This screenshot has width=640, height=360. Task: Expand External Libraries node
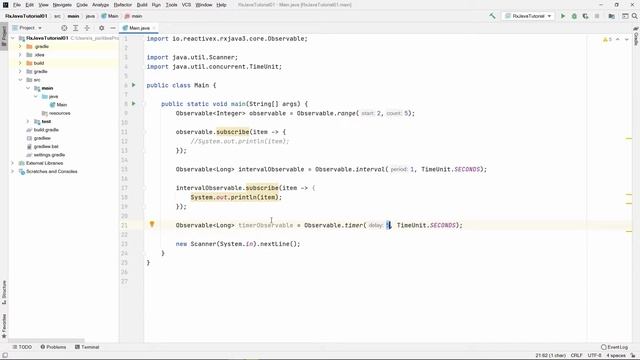13,163
